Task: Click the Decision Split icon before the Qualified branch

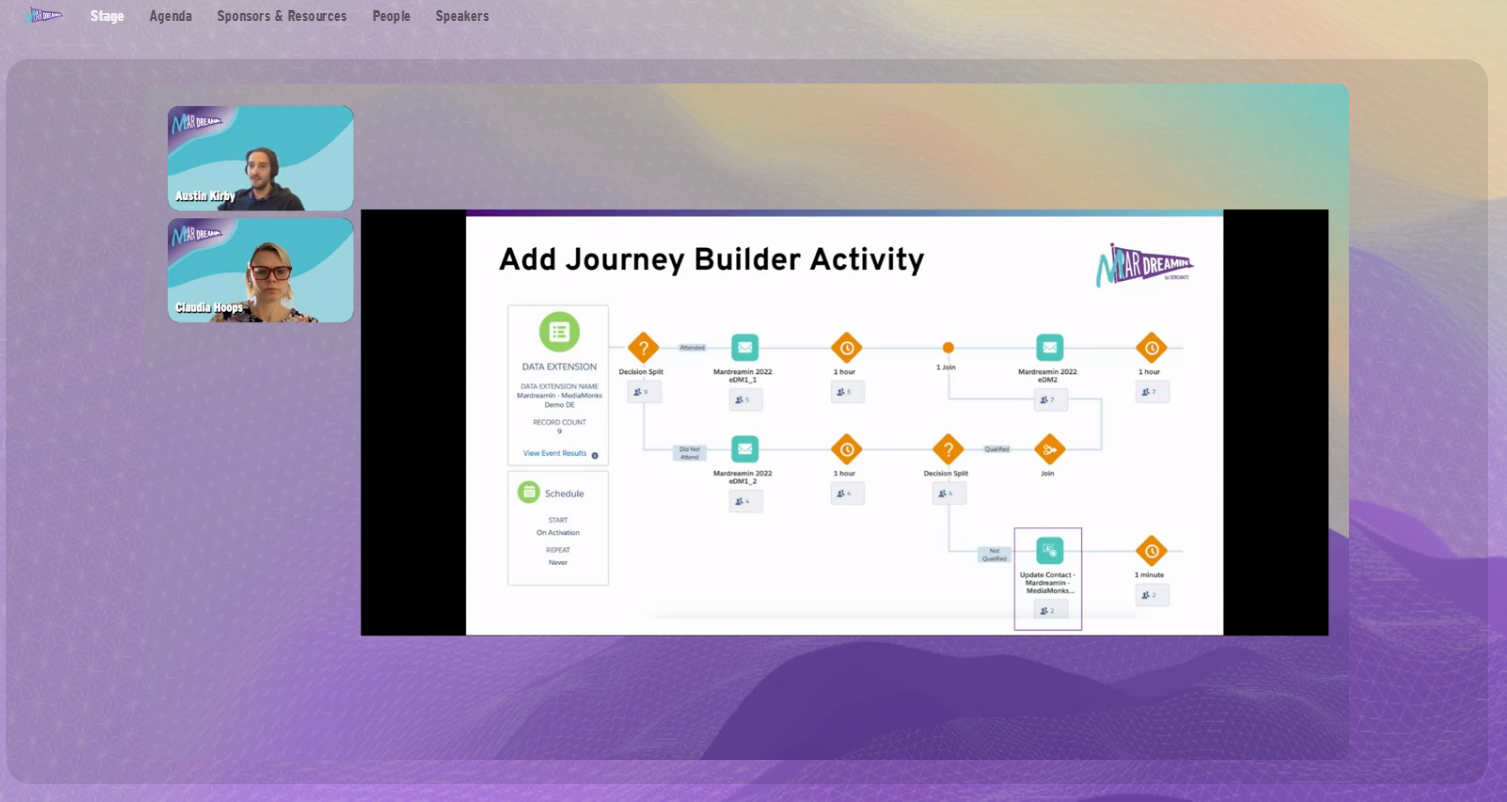Action: (948, 449)
